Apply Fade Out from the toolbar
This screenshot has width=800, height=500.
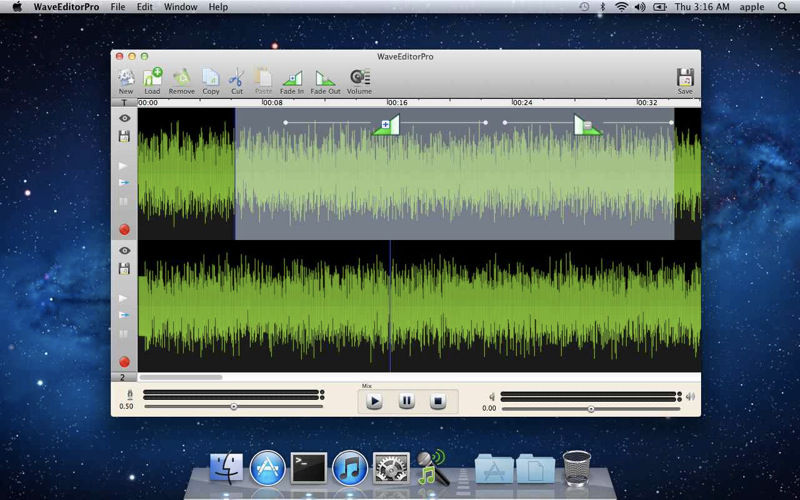point(325,82)
